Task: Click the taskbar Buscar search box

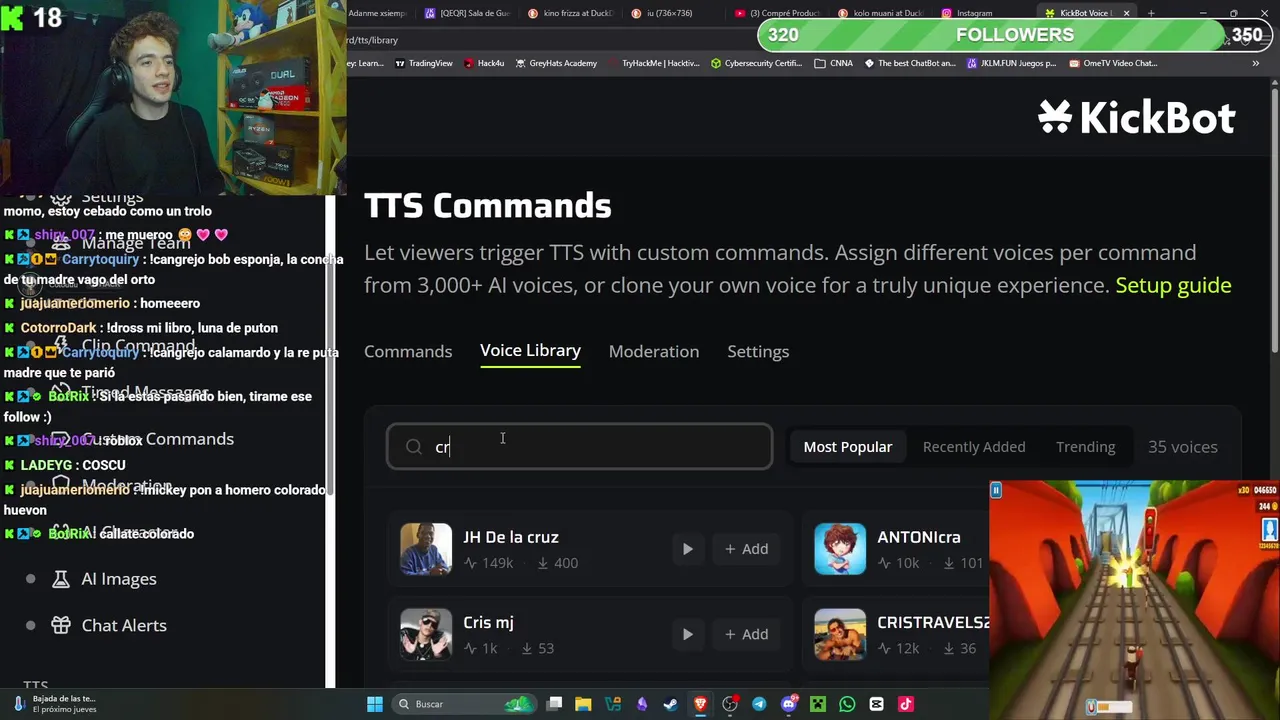Action: click(463, 704)
